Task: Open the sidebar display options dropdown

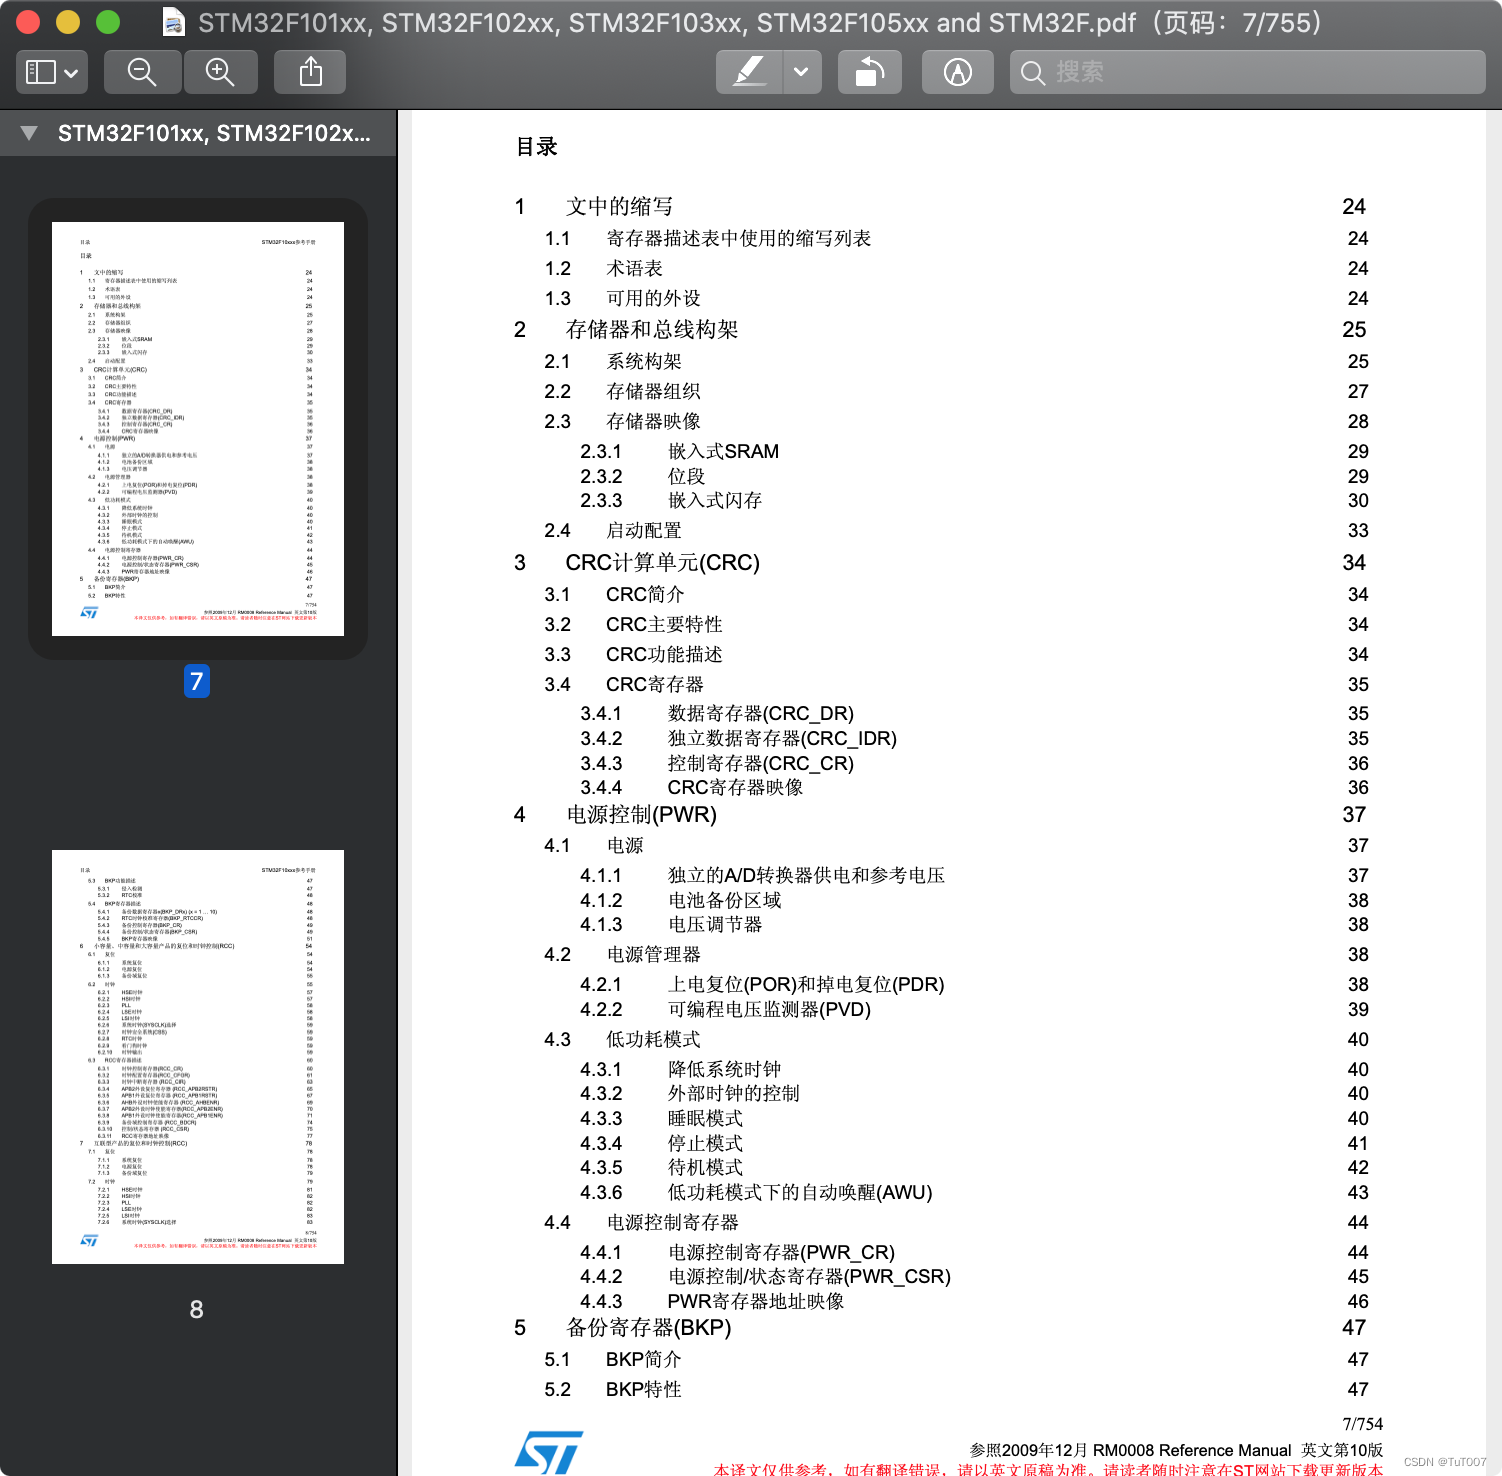Action: tap(72, 74)
